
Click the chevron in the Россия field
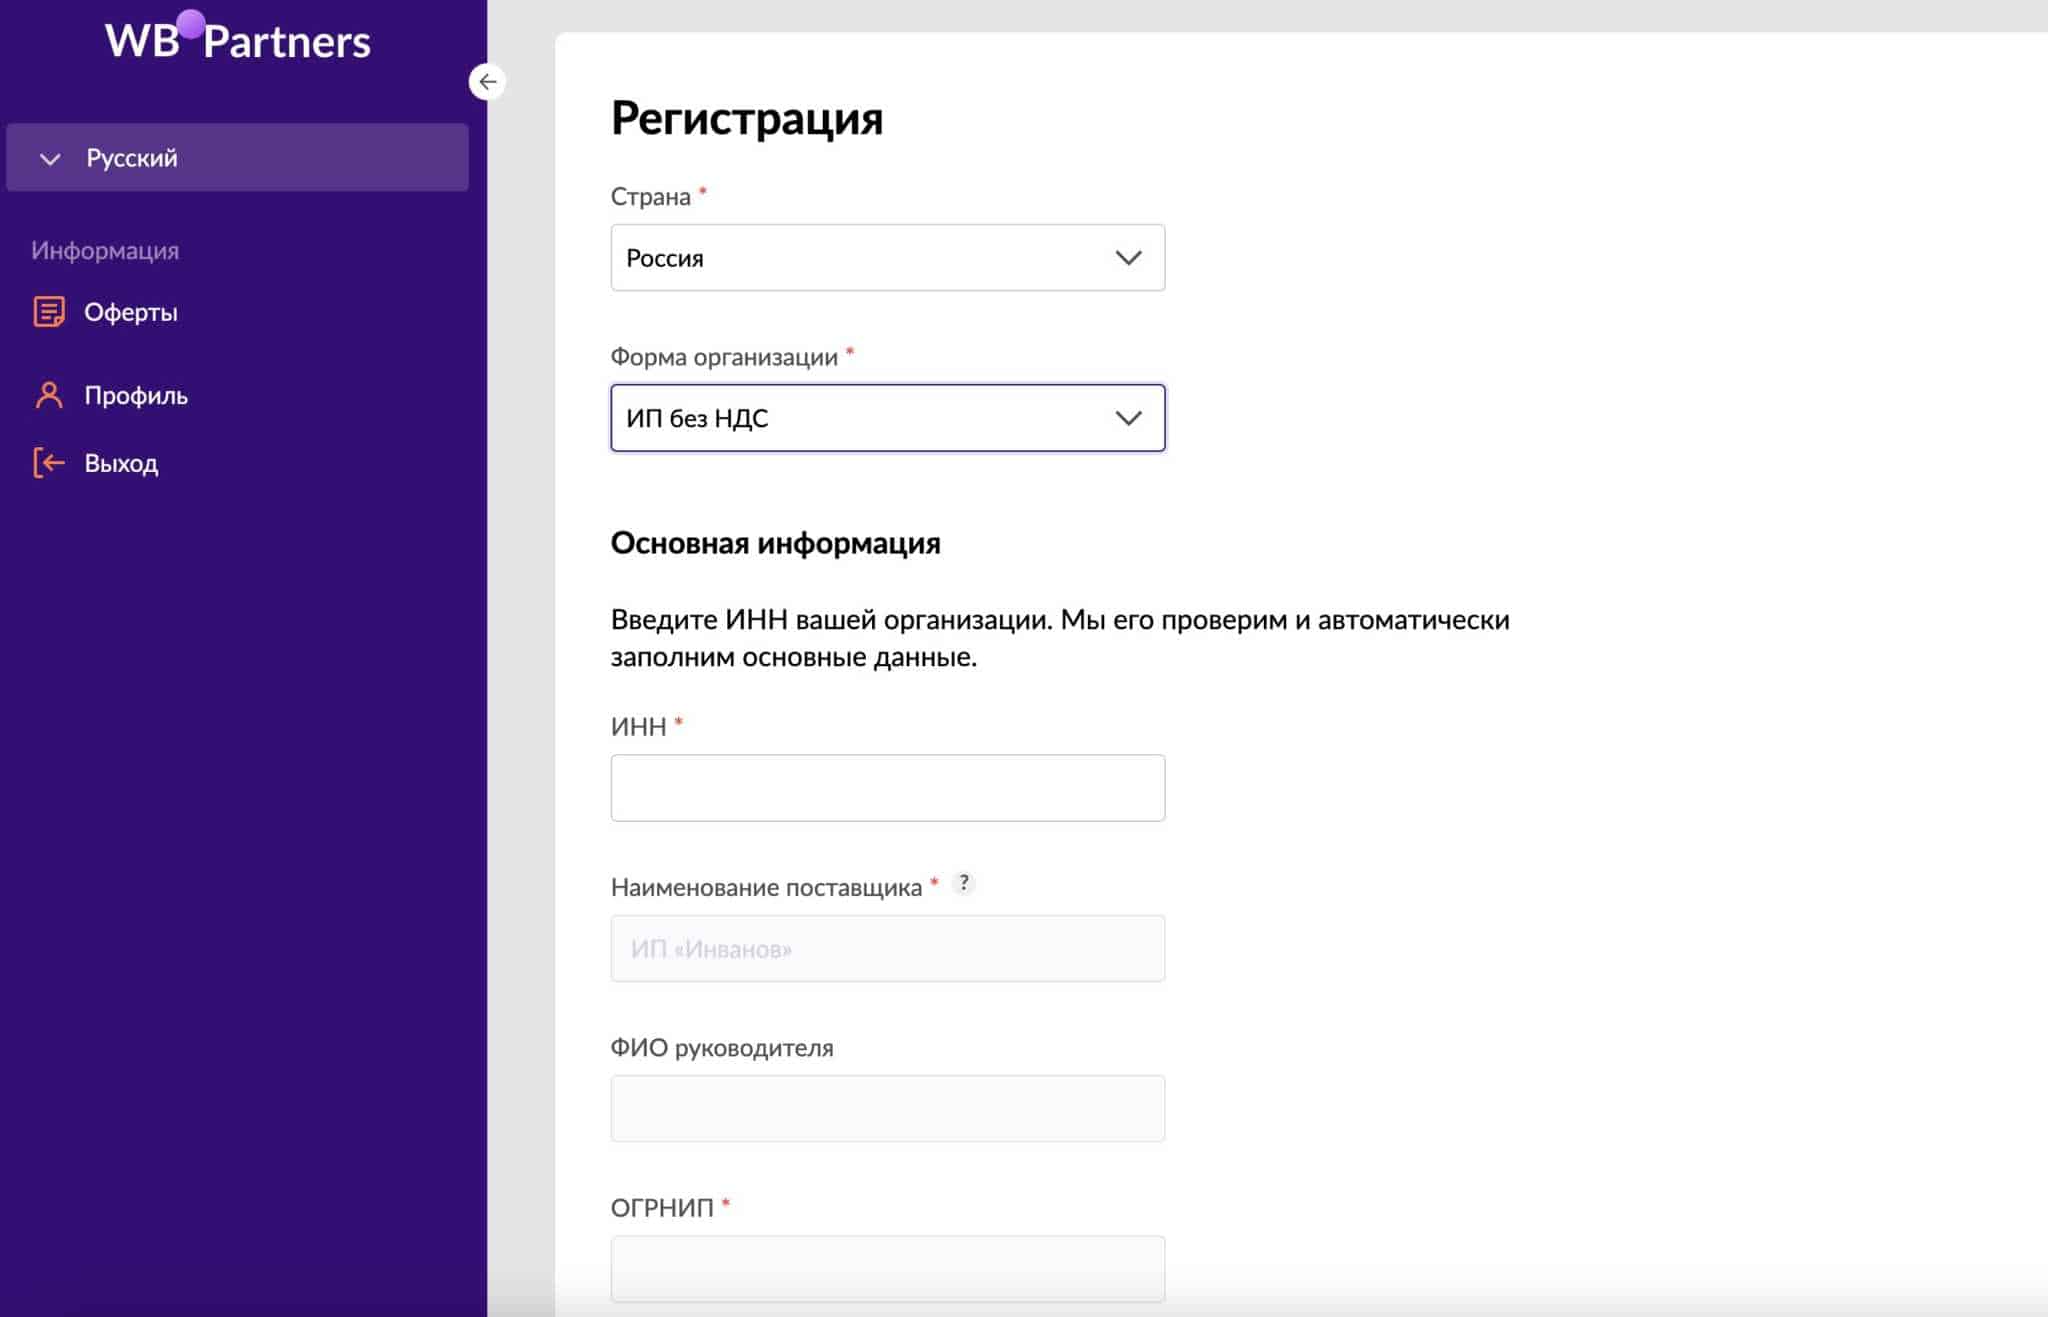pyautogui.click(x=1128, y=258)
